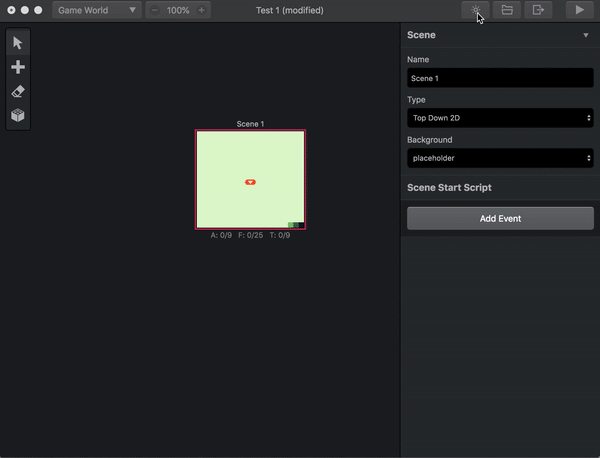Open the Background placeholder dropdown
Viewport: 600px width, 458px height.
(500, 158)
